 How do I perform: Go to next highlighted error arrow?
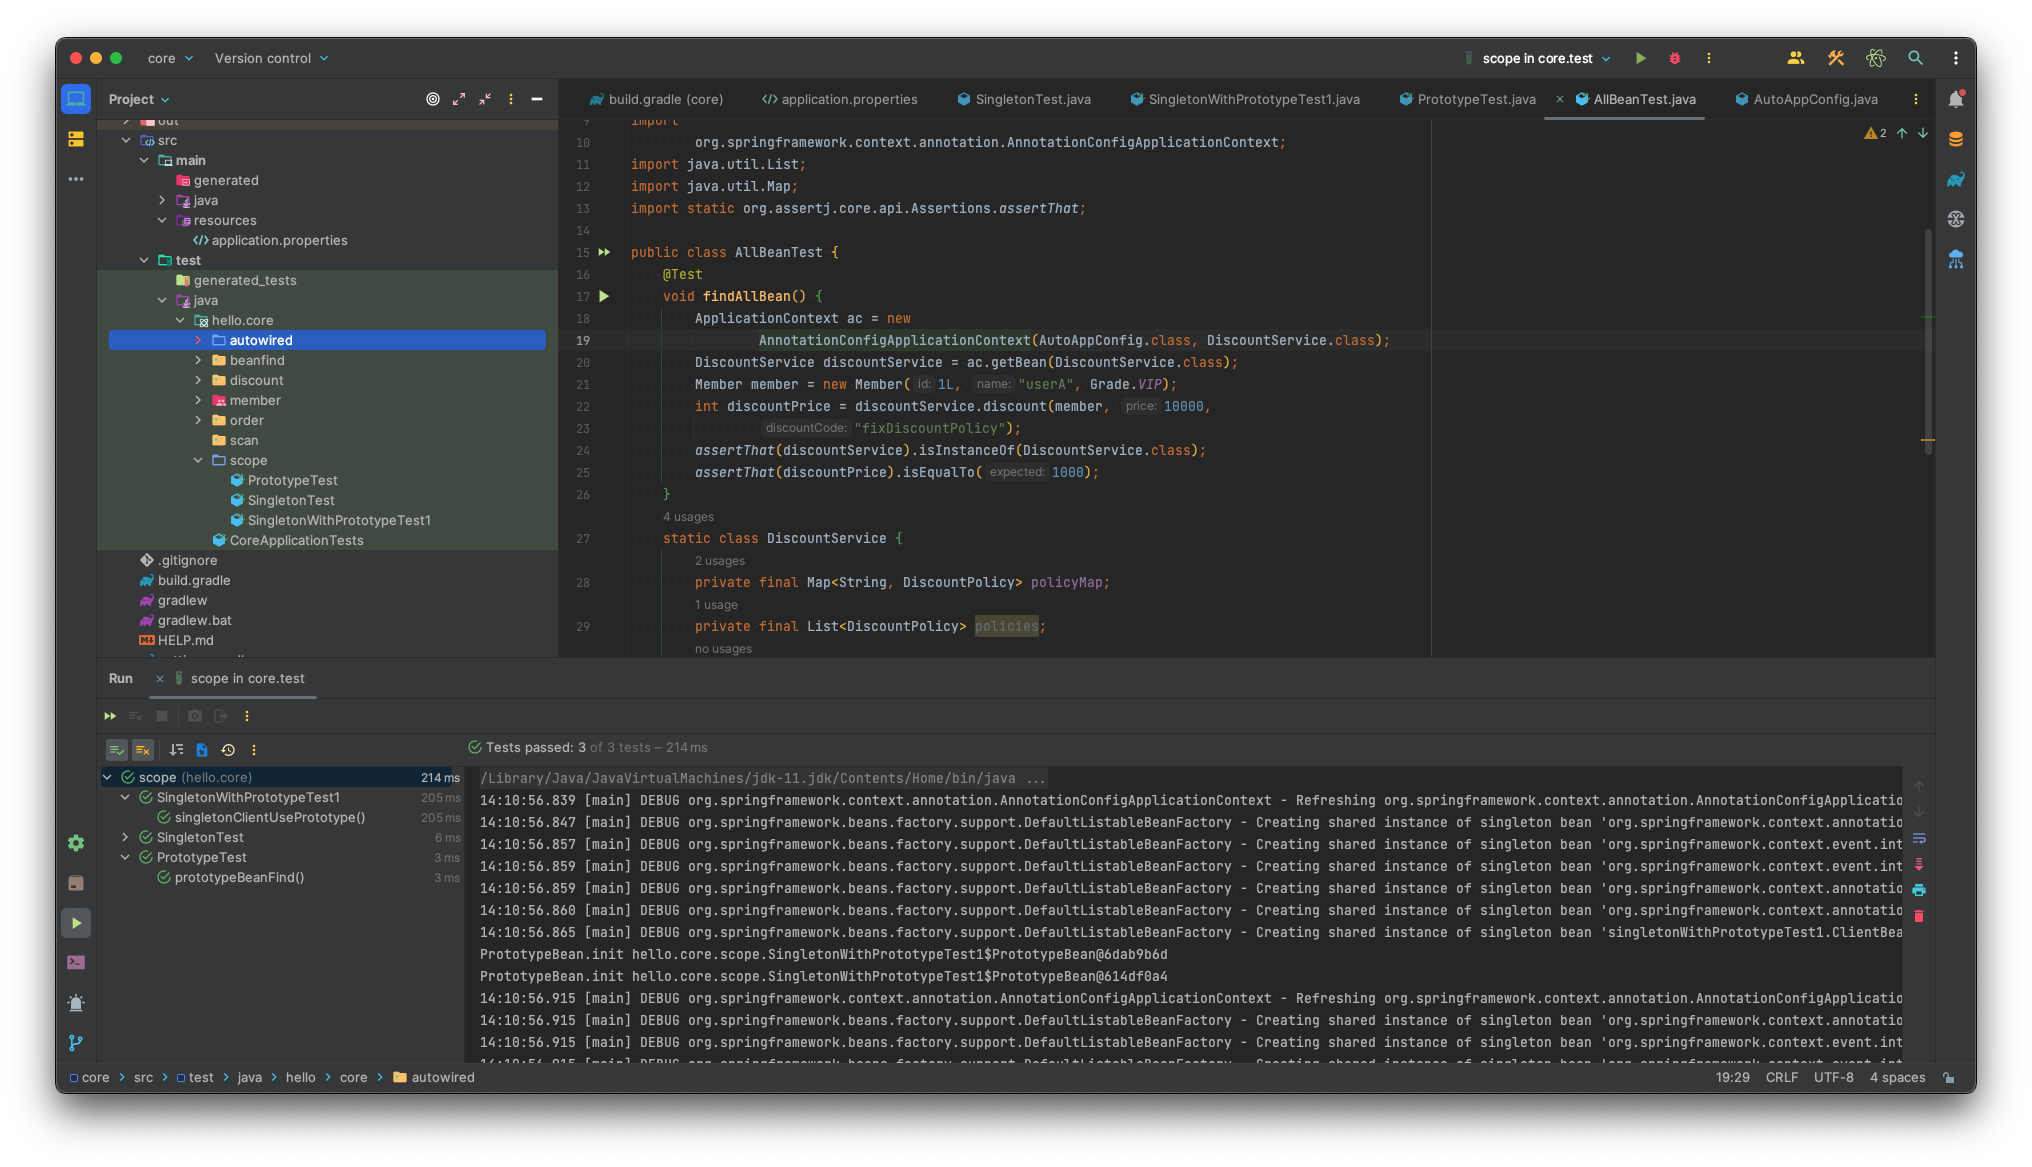1923,133
